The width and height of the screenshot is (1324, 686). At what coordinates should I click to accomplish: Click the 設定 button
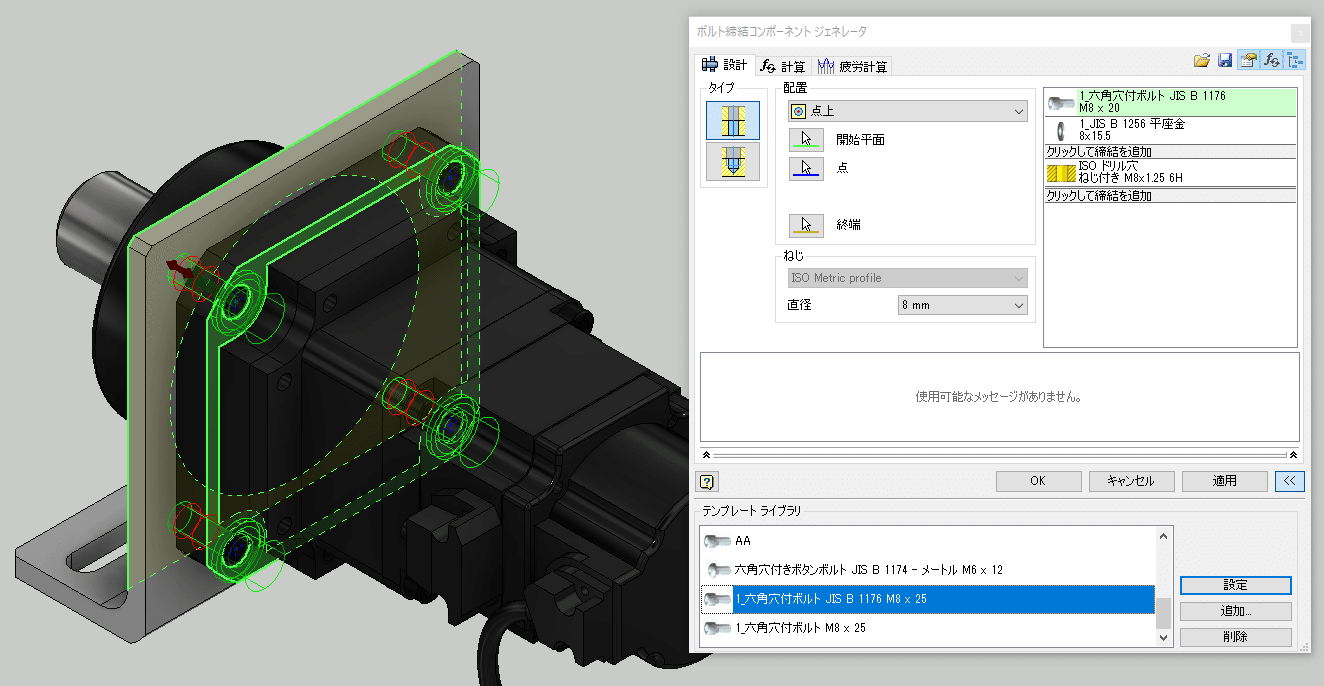click(x=1236, y=585)
